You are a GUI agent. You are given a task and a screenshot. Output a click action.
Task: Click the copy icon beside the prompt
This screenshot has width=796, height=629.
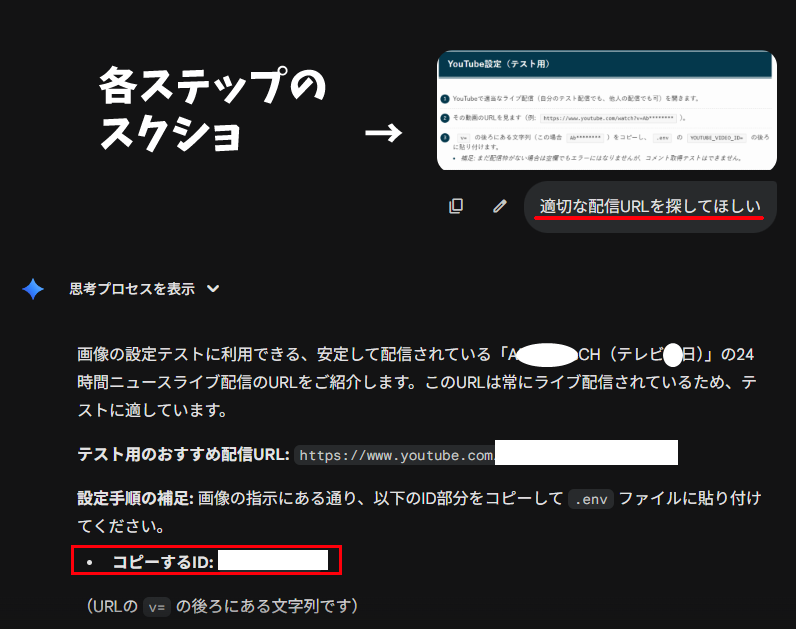point(456,206)
